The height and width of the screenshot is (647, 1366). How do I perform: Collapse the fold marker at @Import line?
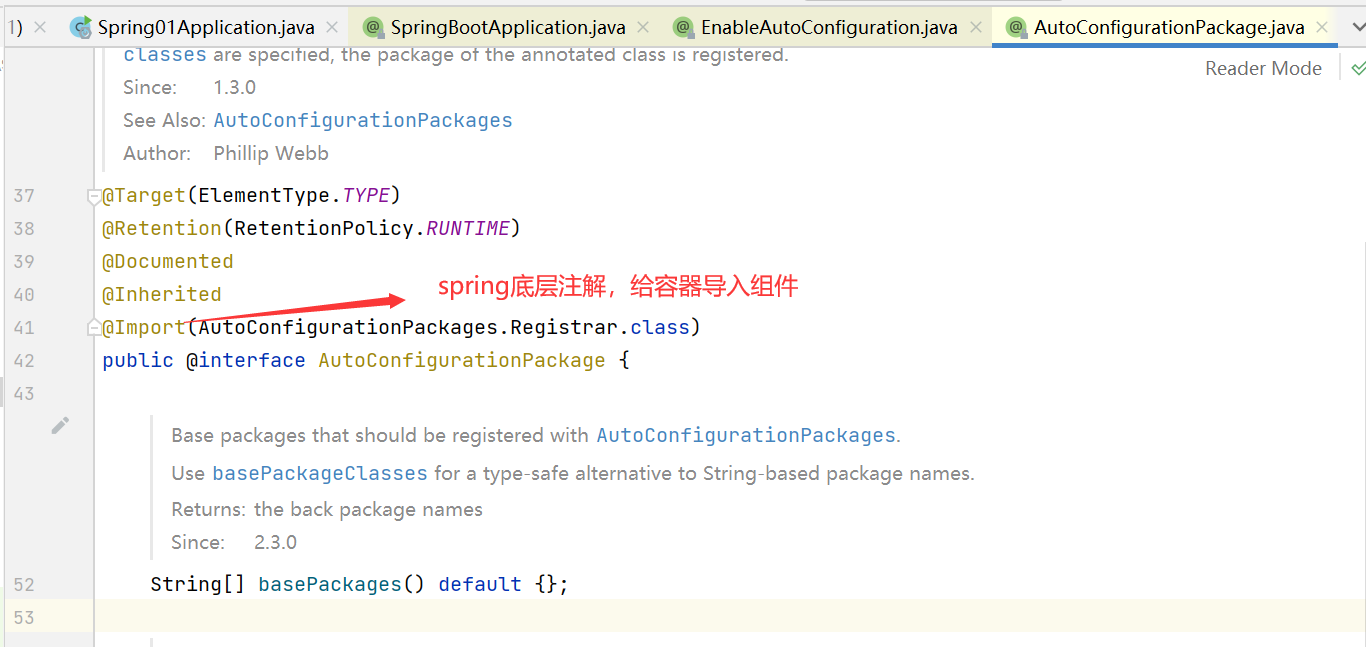pos(94,328)
